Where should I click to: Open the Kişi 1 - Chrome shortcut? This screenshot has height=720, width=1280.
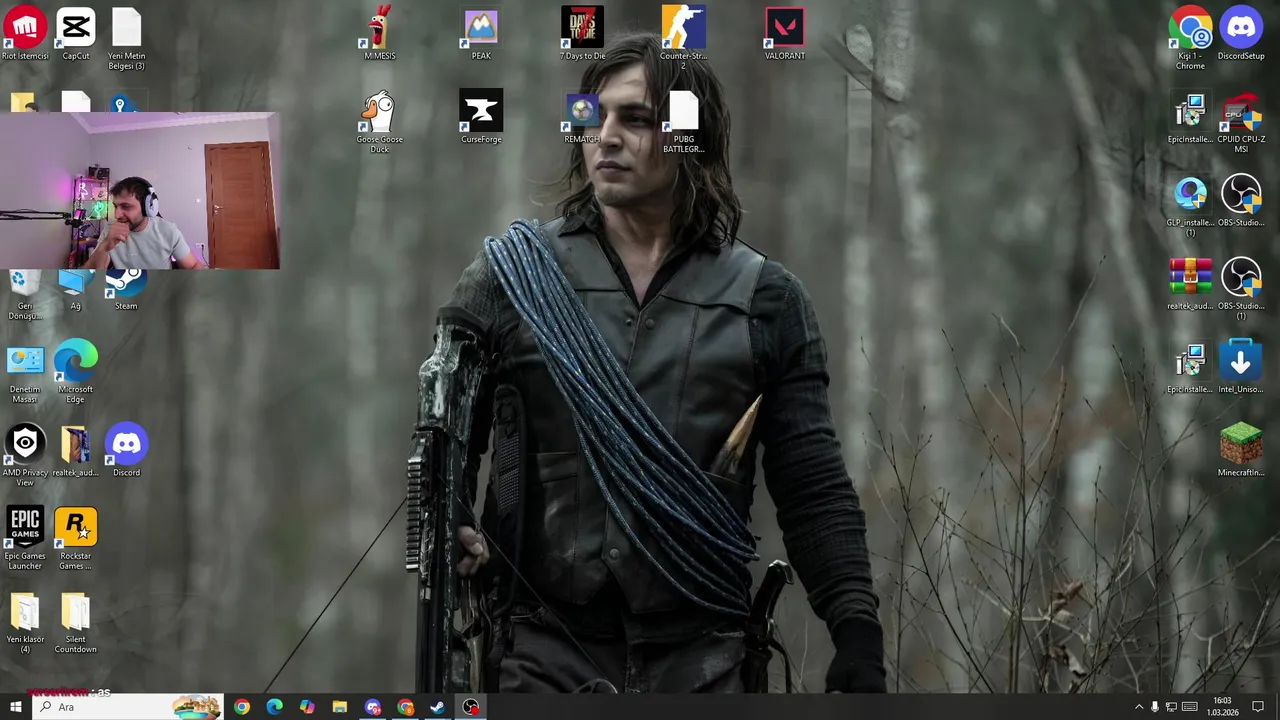[x=1190, y=38]
